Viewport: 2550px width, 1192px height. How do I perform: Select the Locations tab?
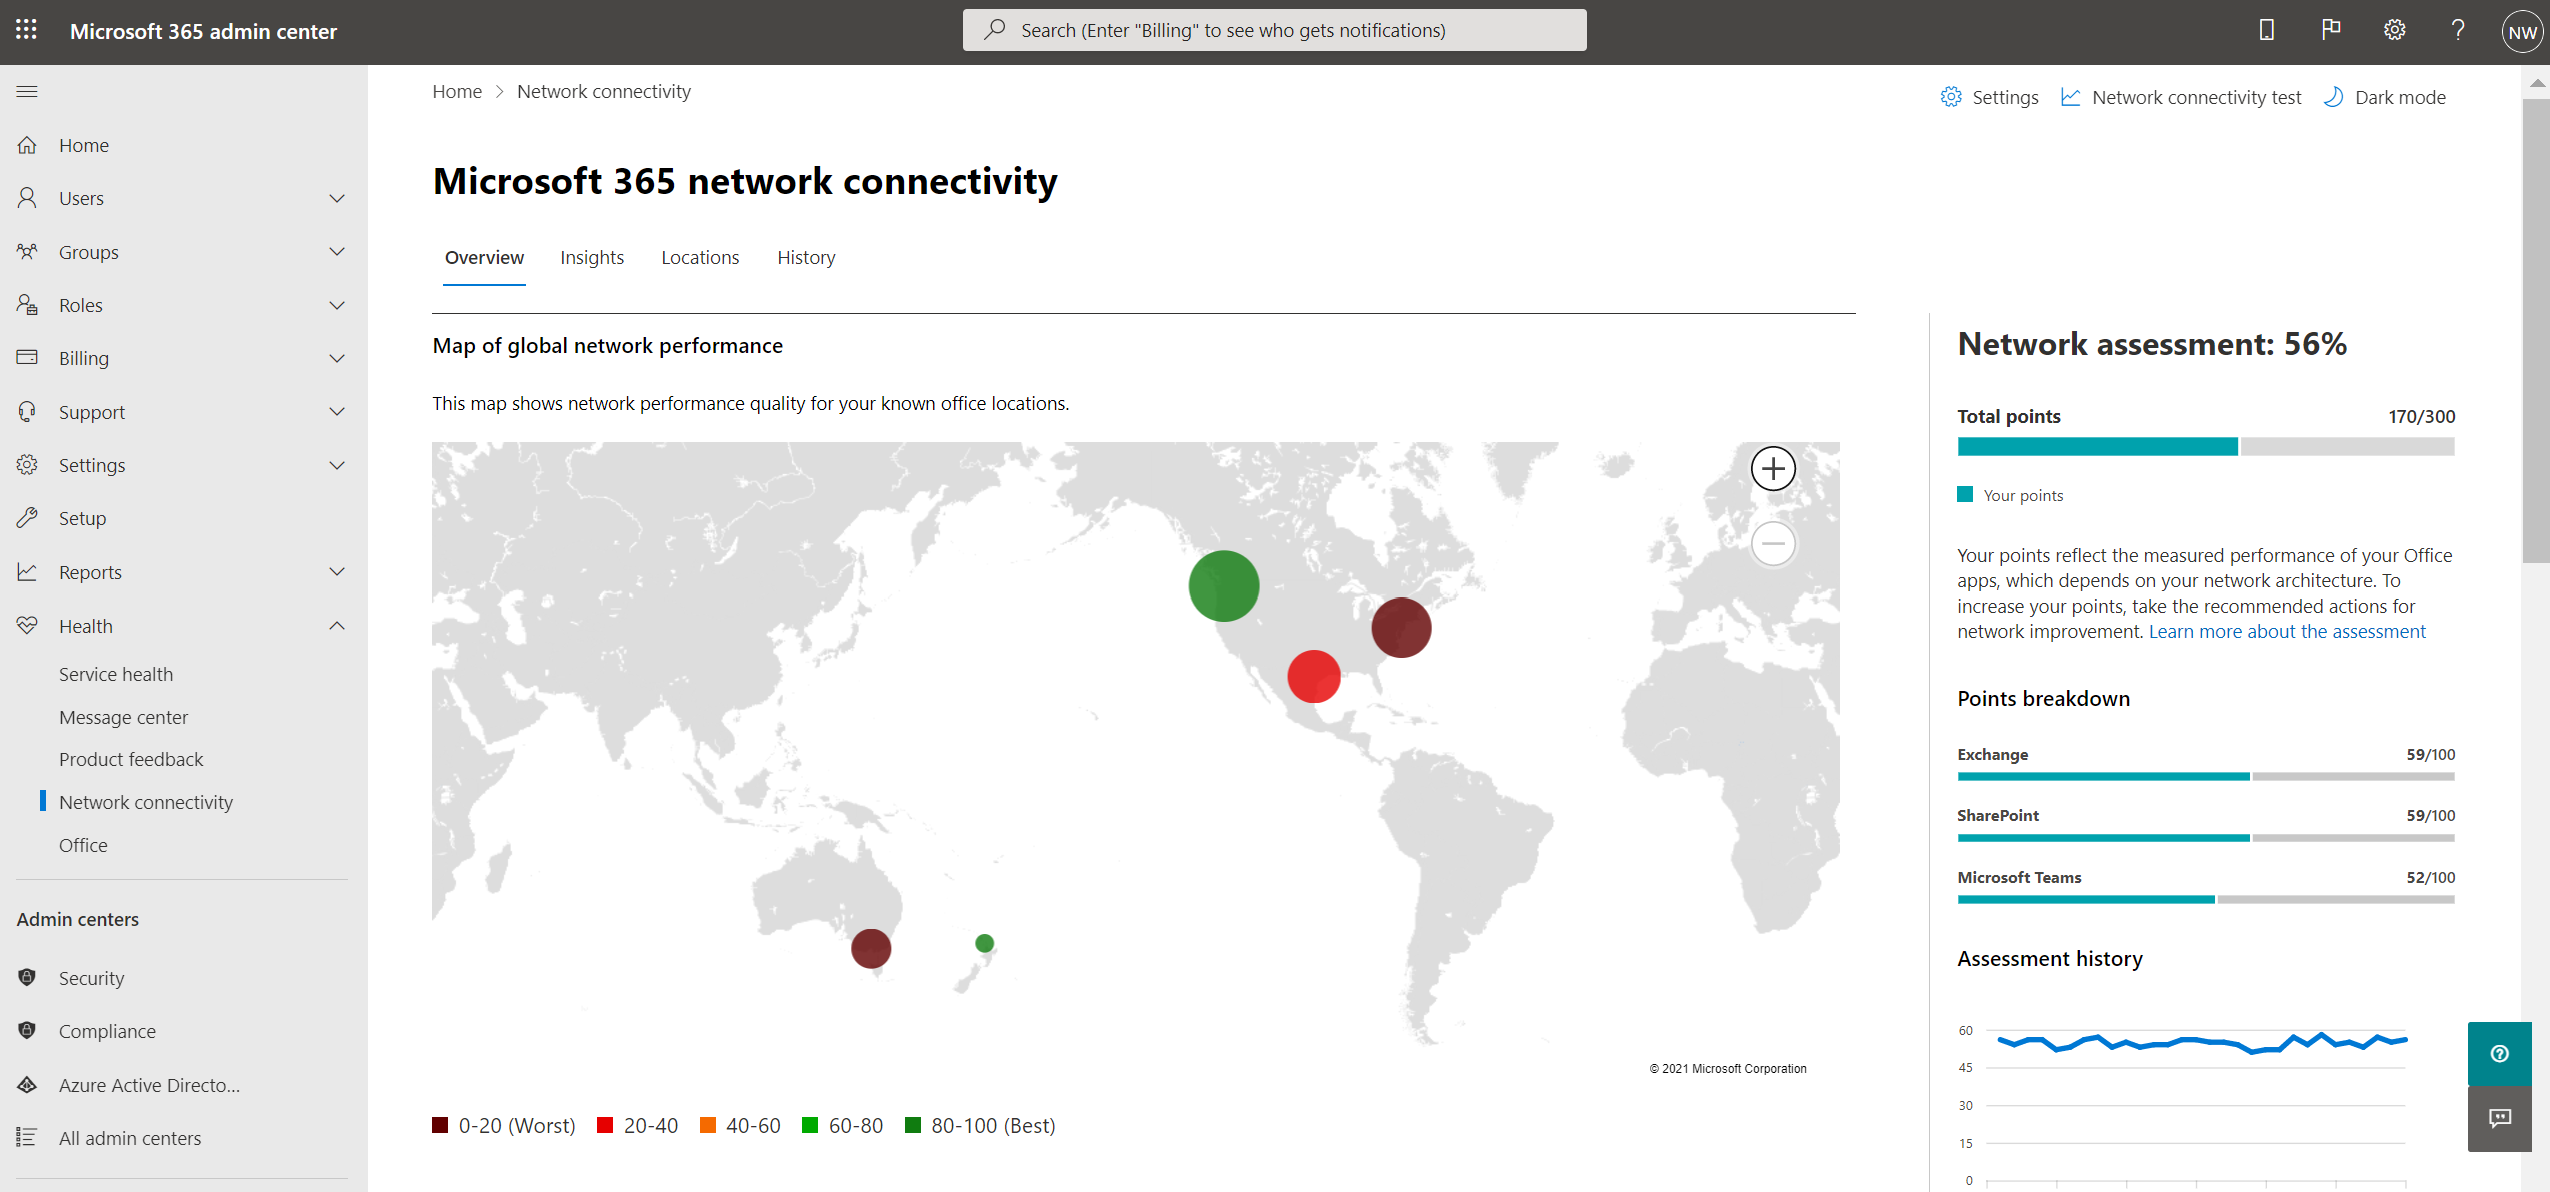click(x=701, y=255)
